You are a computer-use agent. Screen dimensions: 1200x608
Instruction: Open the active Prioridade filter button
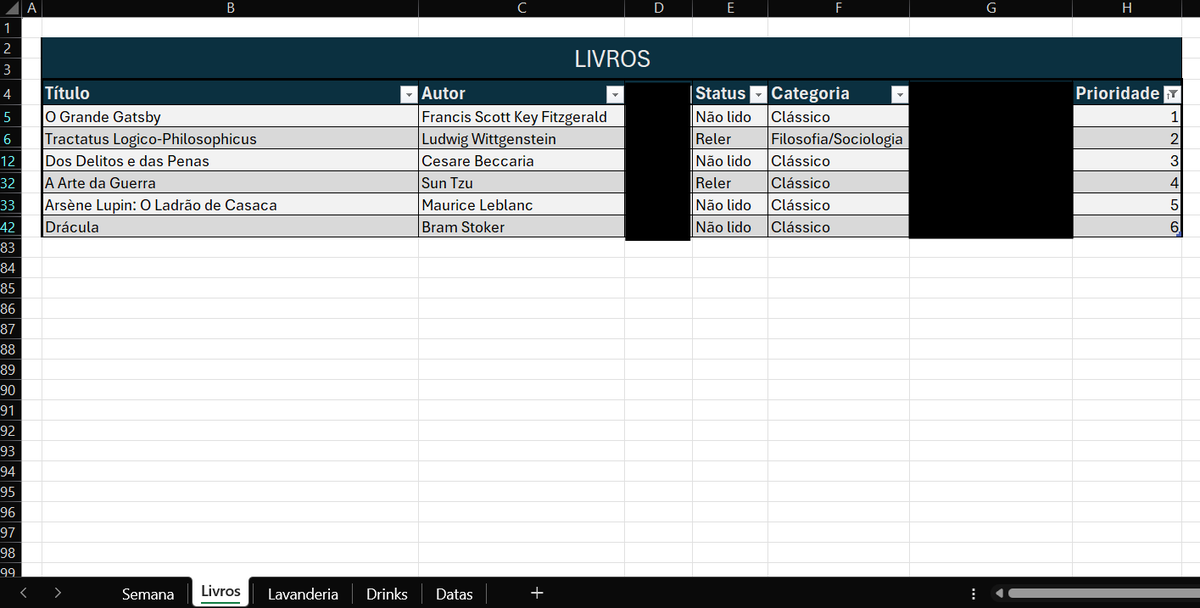pyautogui.click(x=1172, y=94)
